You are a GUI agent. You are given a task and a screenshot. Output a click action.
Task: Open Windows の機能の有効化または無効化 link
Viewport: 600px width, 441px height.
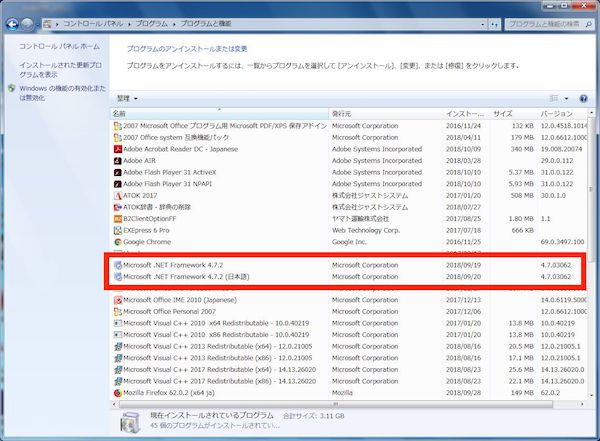pyautogui.click(x=62, y=93)
